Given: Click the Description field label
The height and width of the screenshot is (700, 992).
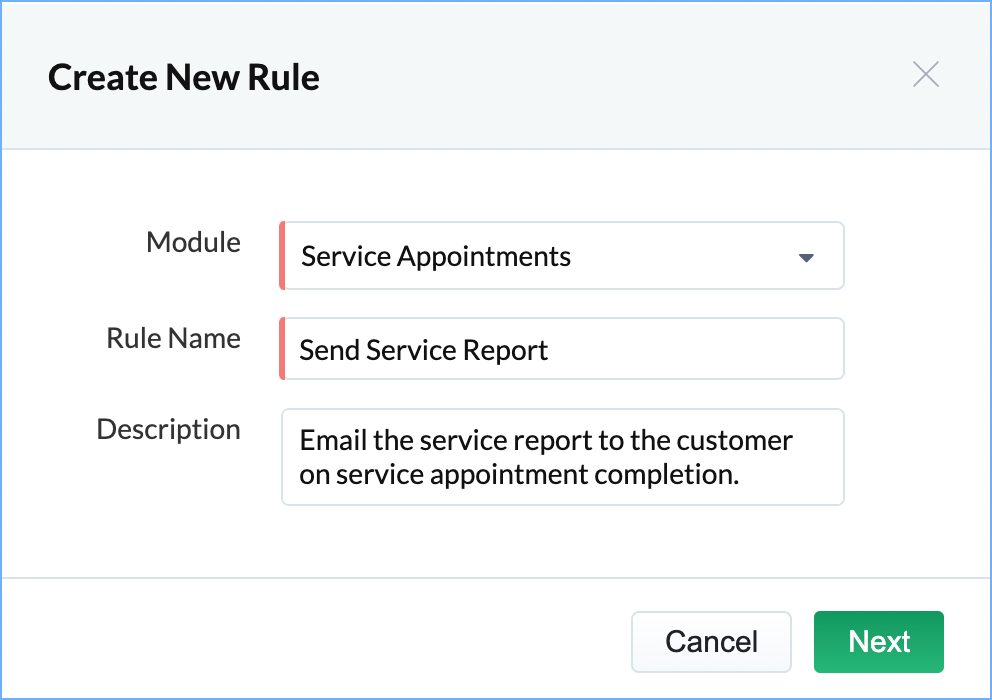Looking at the screenshot, I should (x=168, y=430).
